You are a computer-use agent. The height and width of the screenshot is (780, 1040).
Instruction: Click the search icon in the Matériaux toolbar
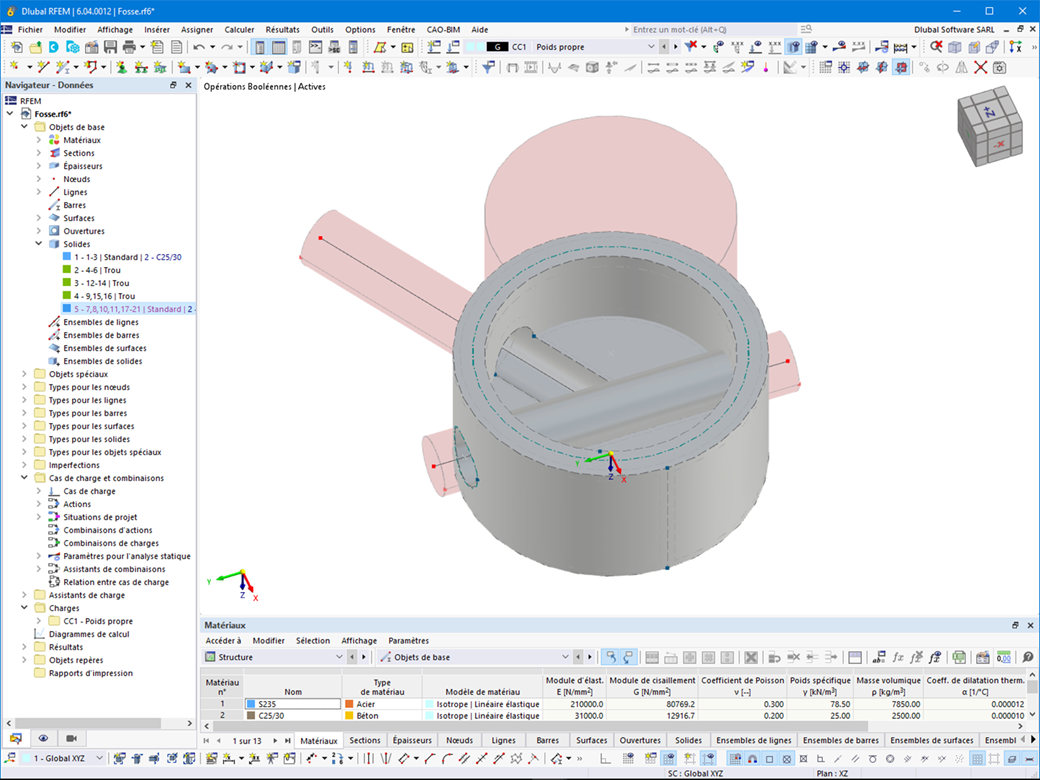point(1027,657)
